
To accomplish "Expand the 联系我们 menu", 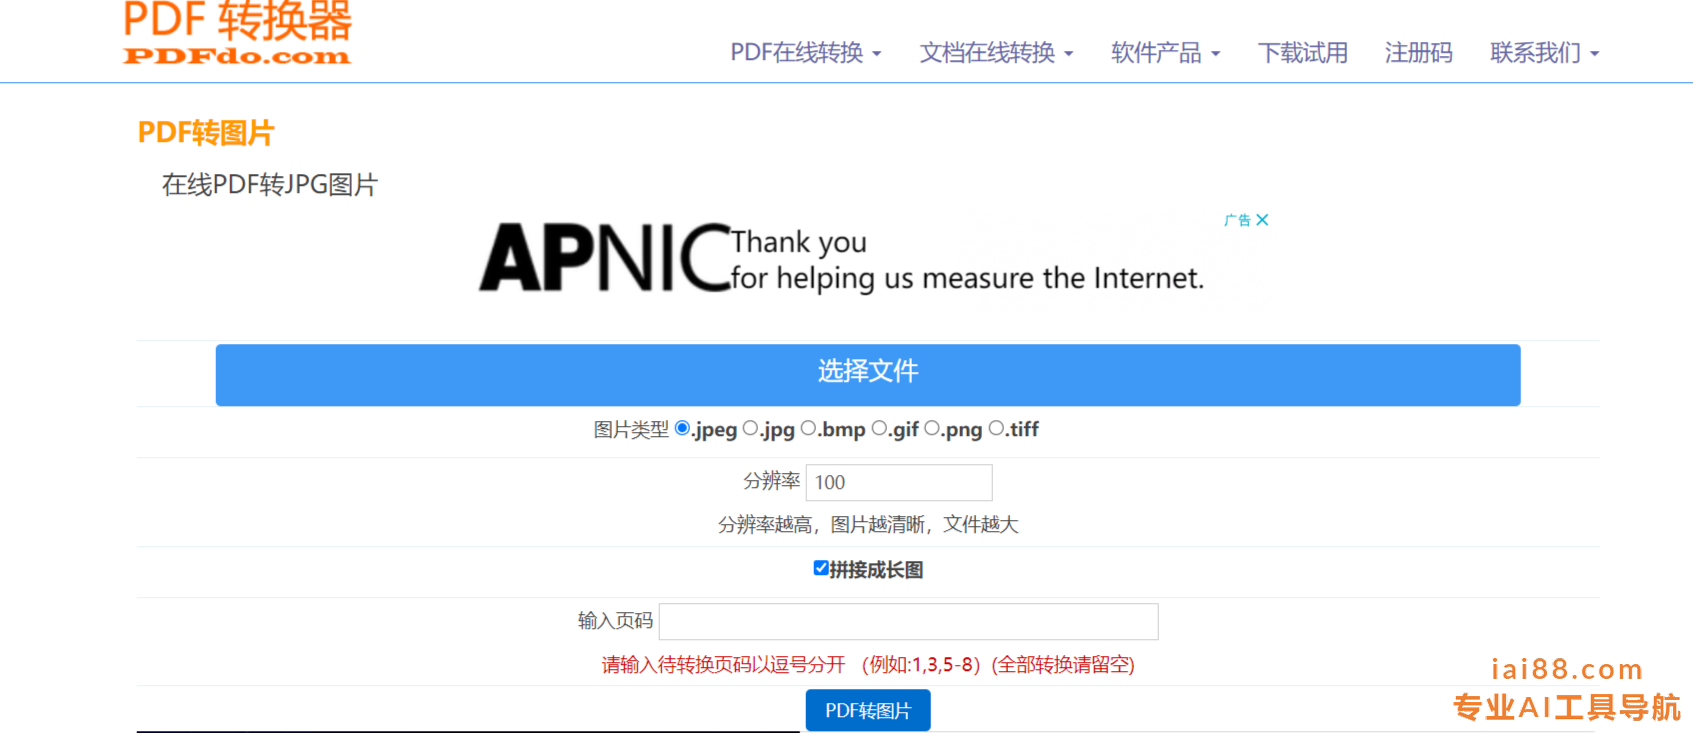I will click(1544, 52).
